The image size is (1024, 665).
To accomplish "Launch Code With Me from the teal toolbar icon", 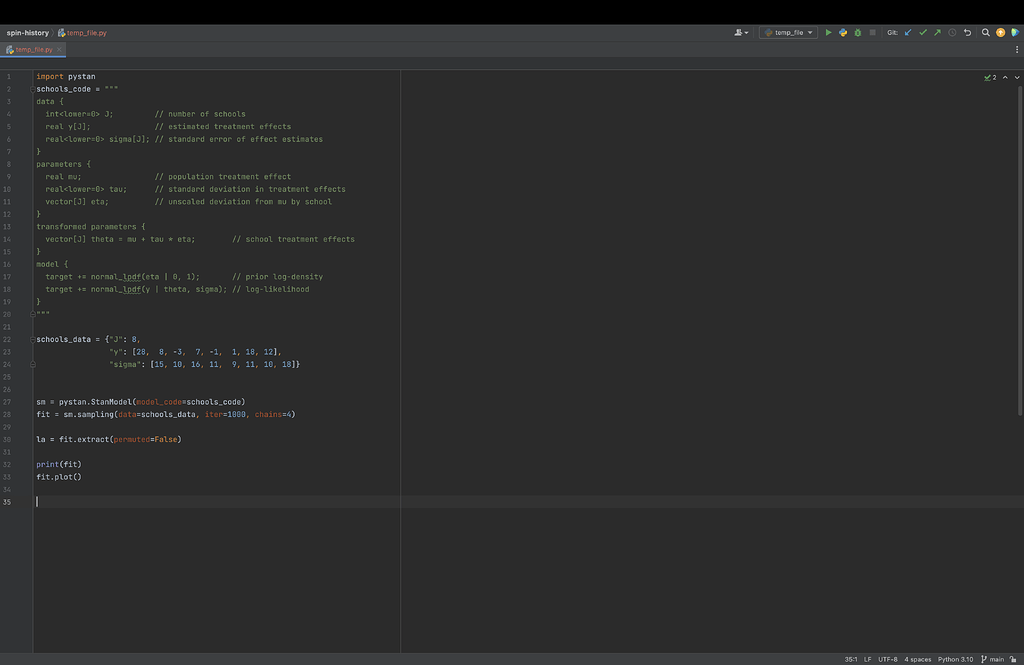I will coord(1016,32).
